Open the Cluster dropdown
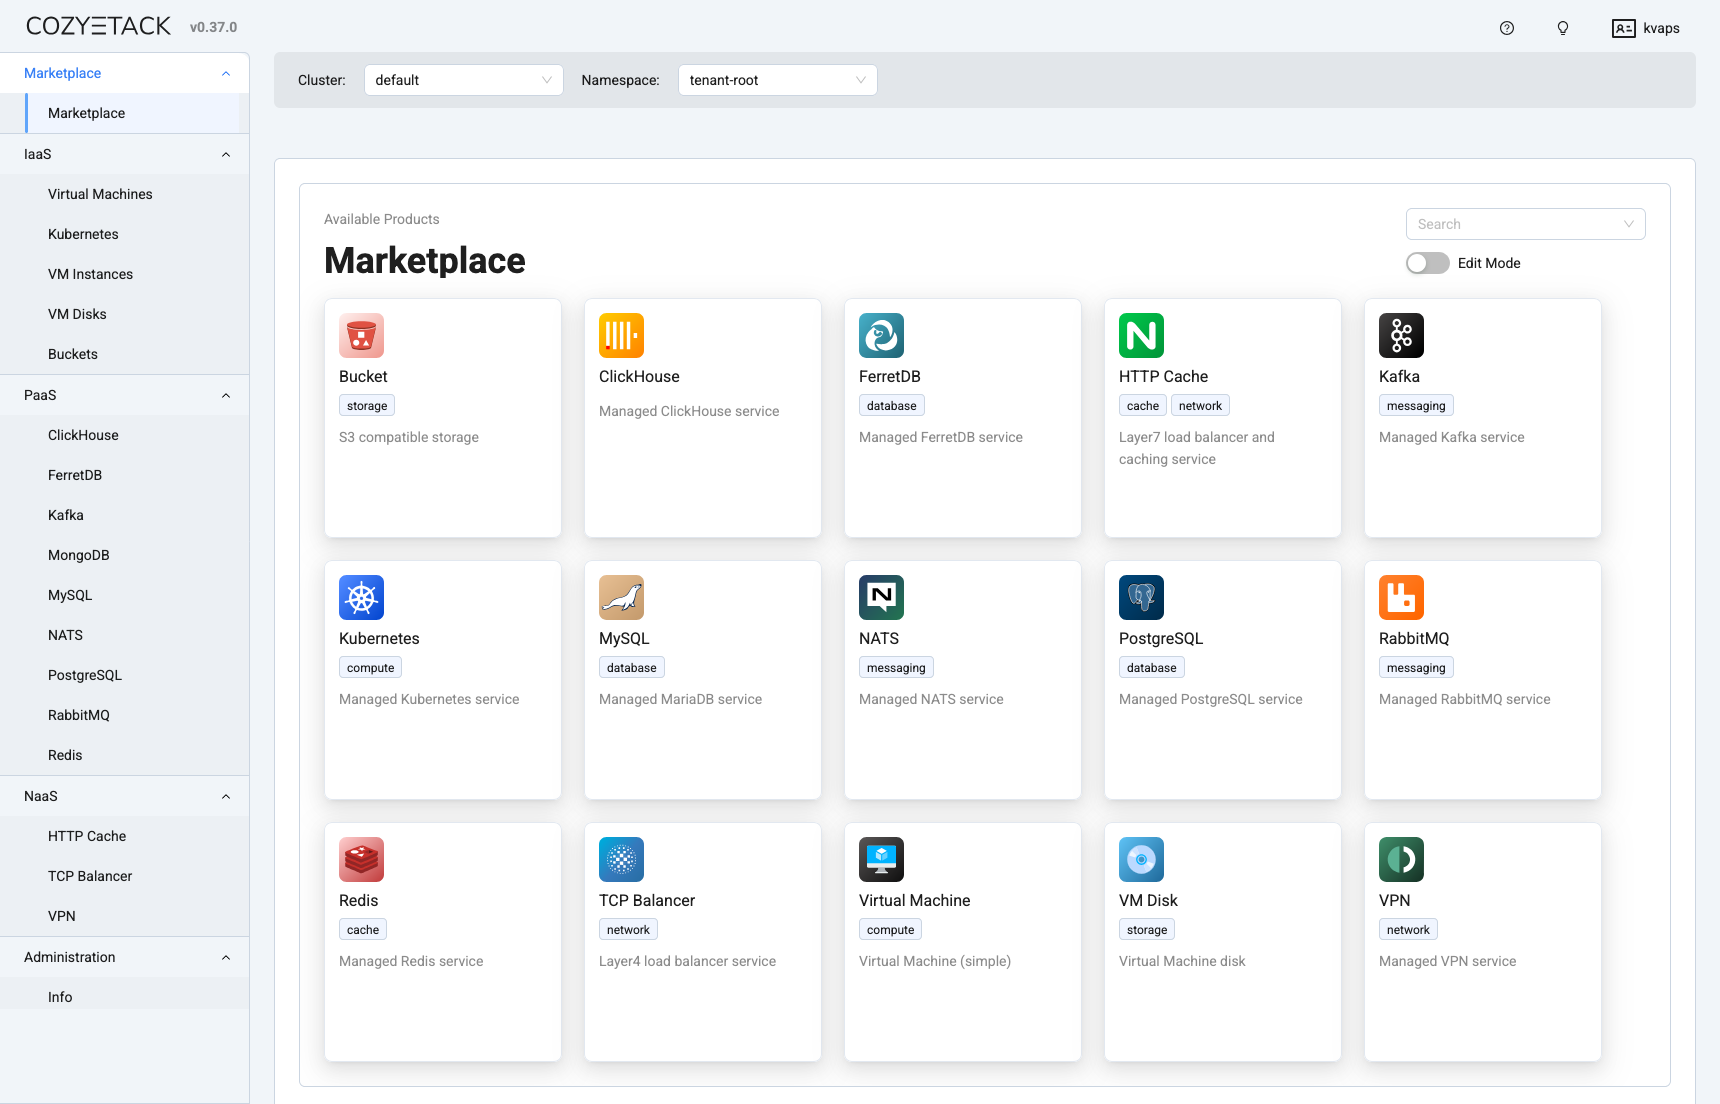1720x1104 pixels. pos(463,80)
